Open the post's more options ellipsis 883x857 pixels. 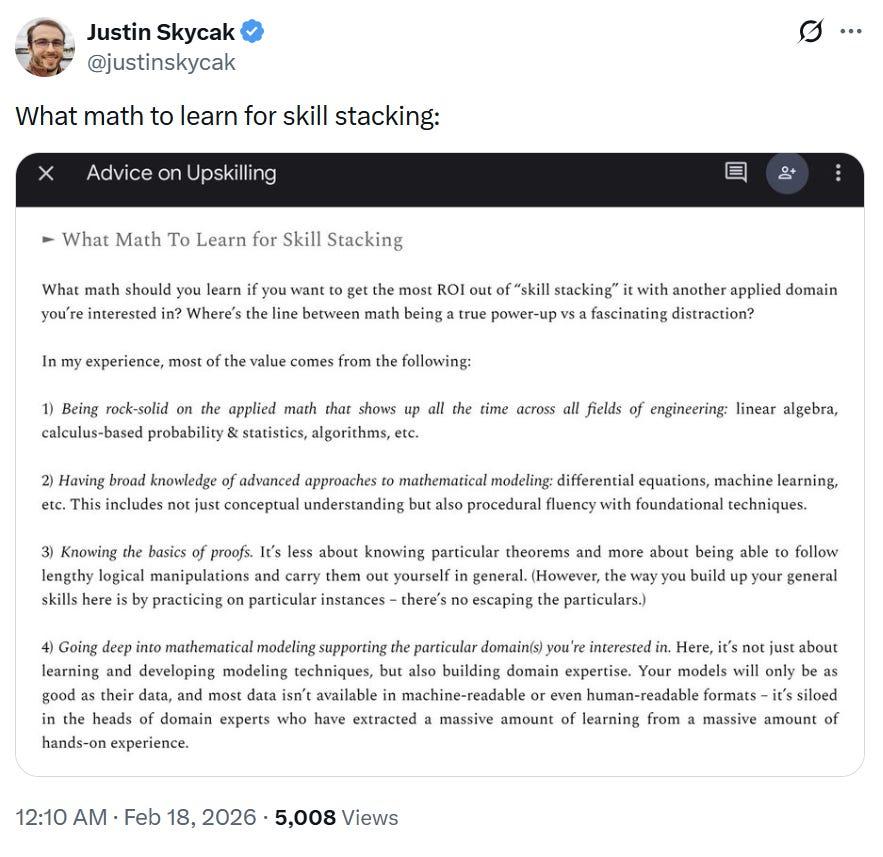click(850, 32)
